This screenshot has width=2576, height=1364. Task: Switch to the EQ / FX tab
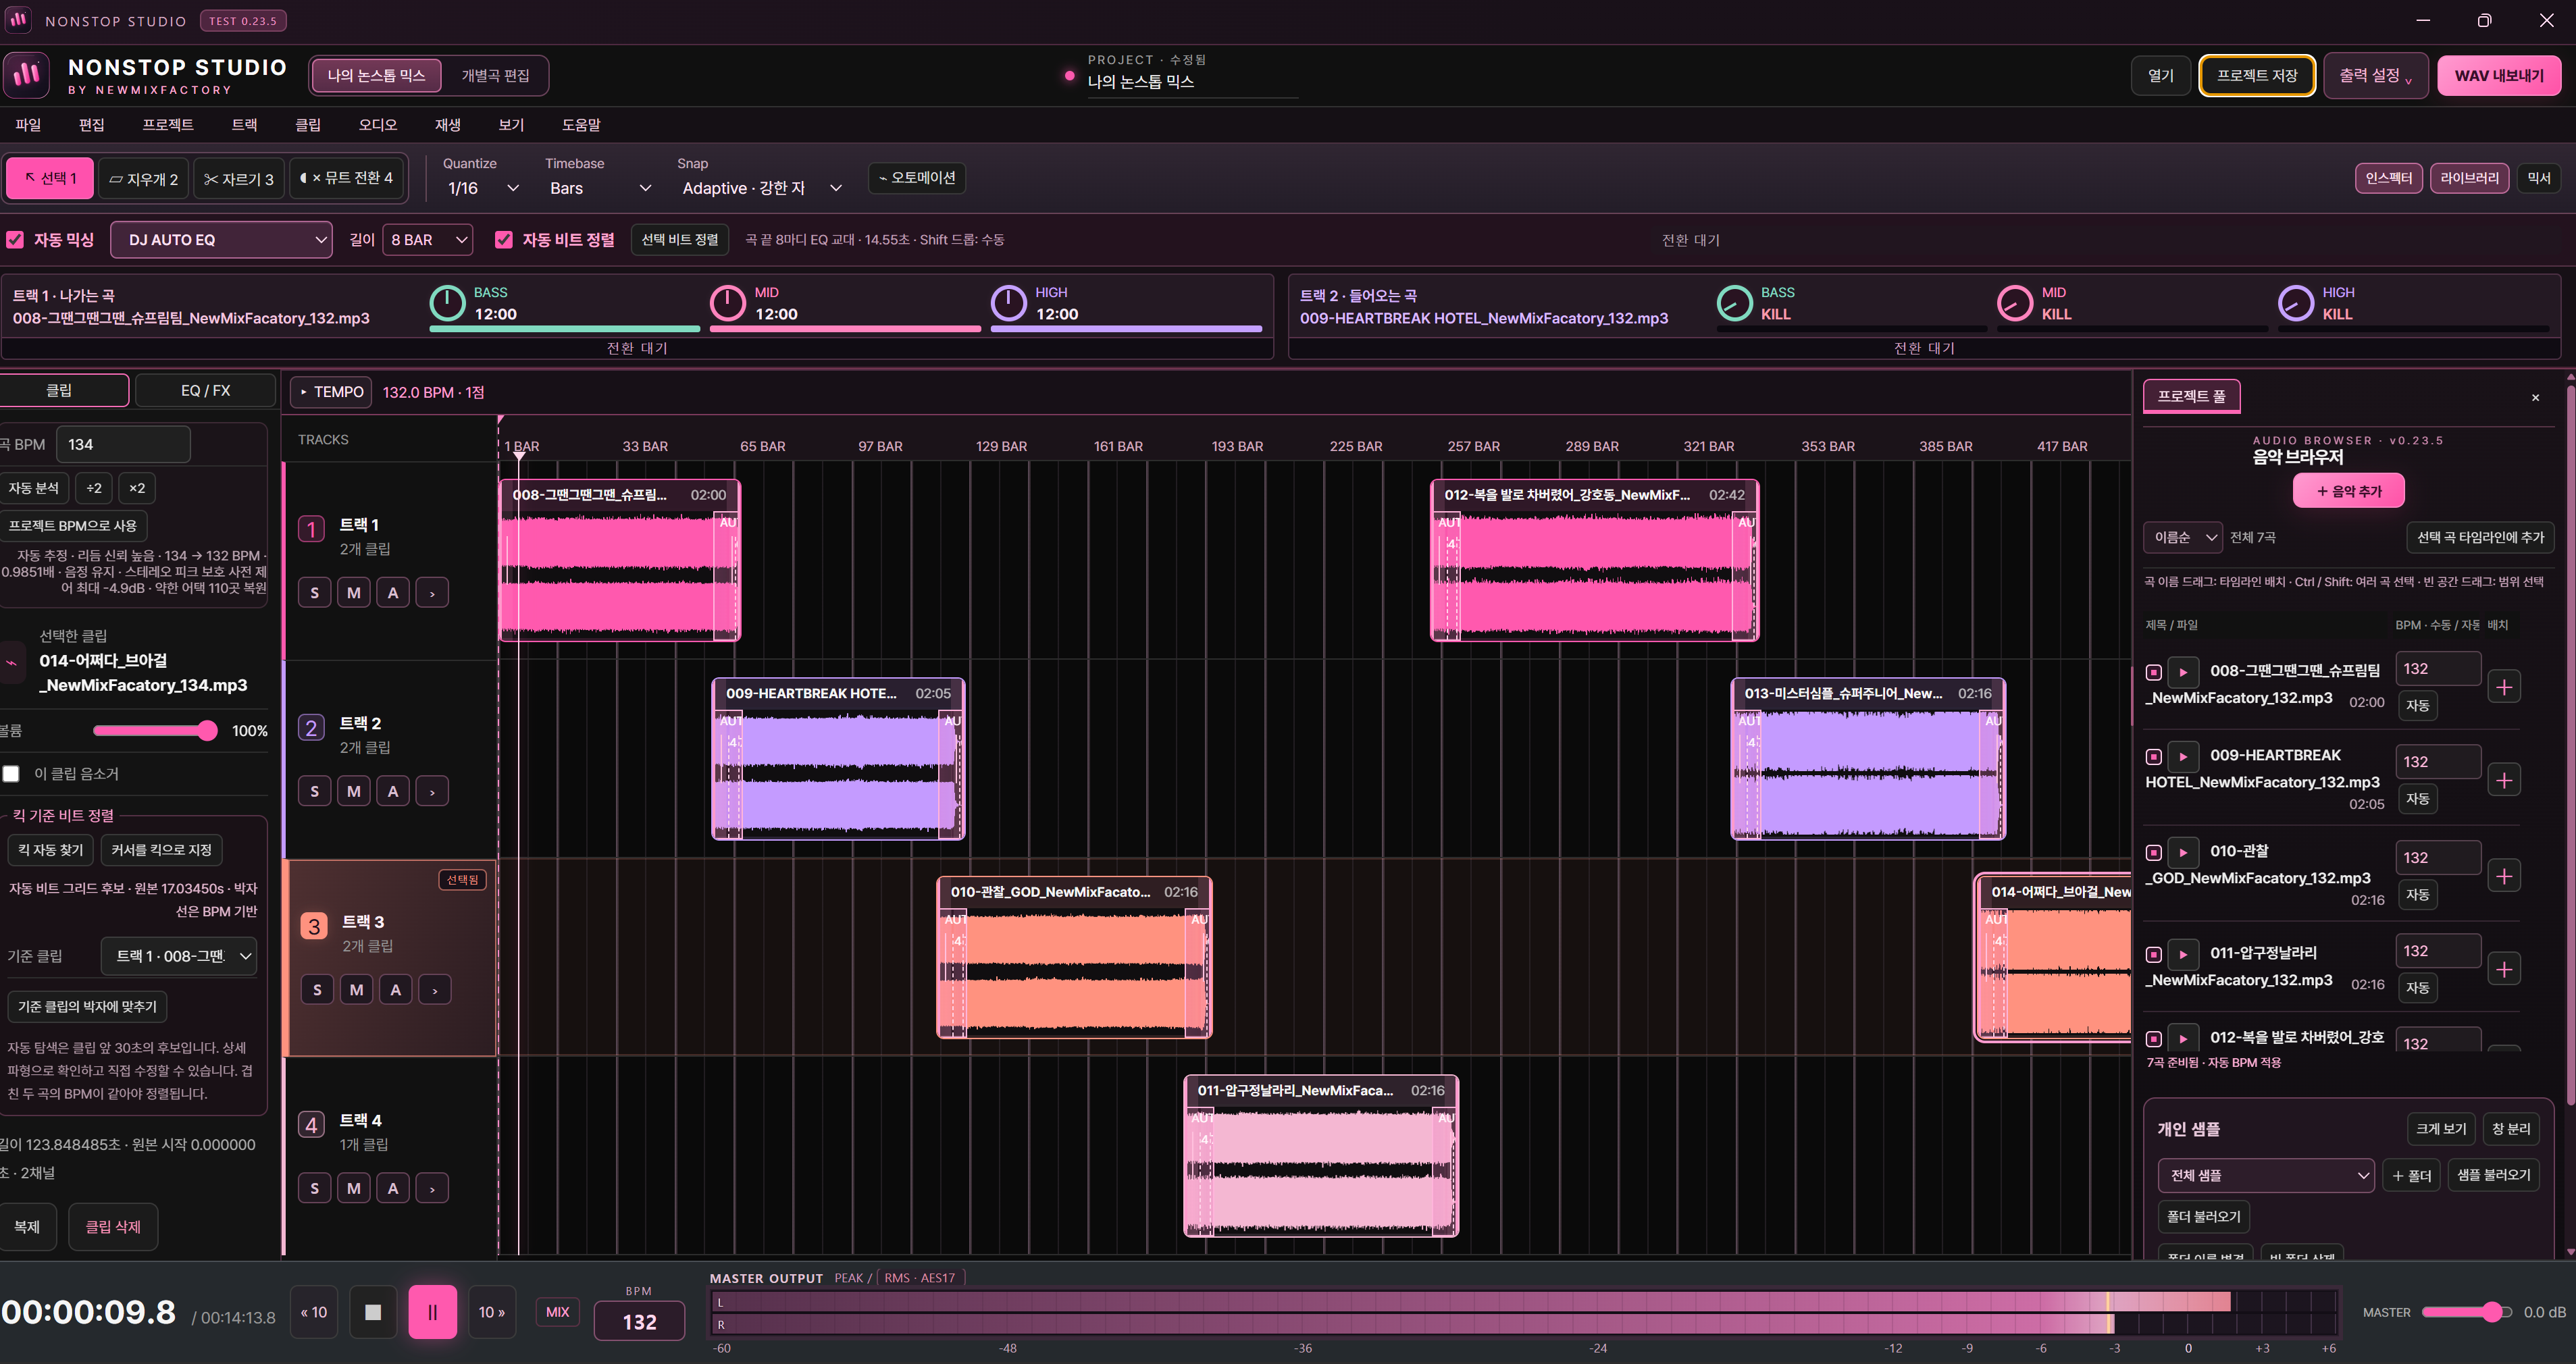(x=205, y=390)
